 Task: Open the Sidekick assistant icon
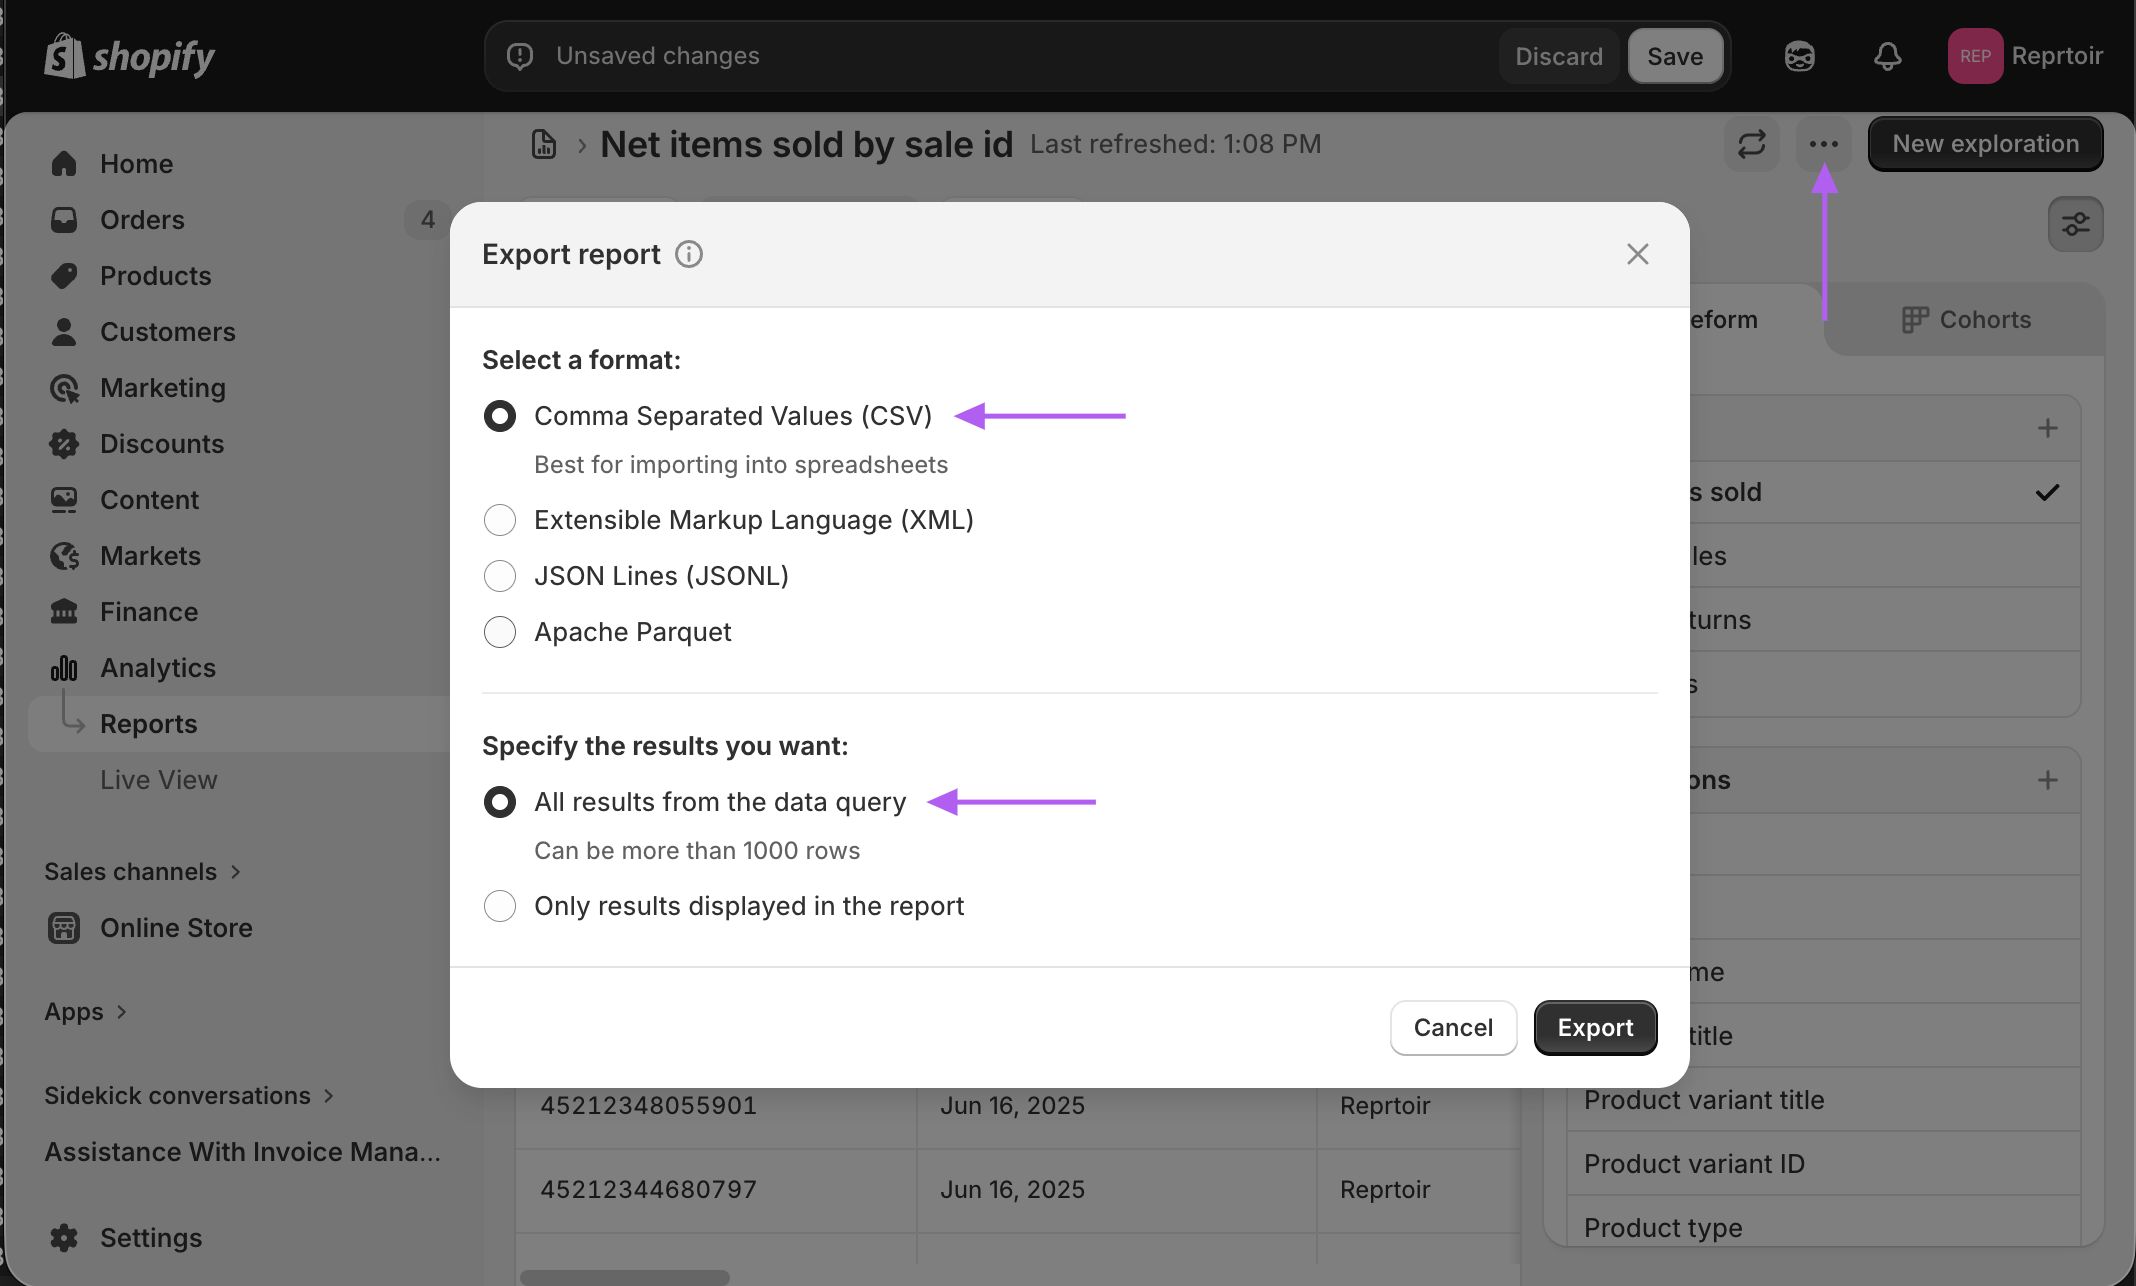pos(1799,56)
